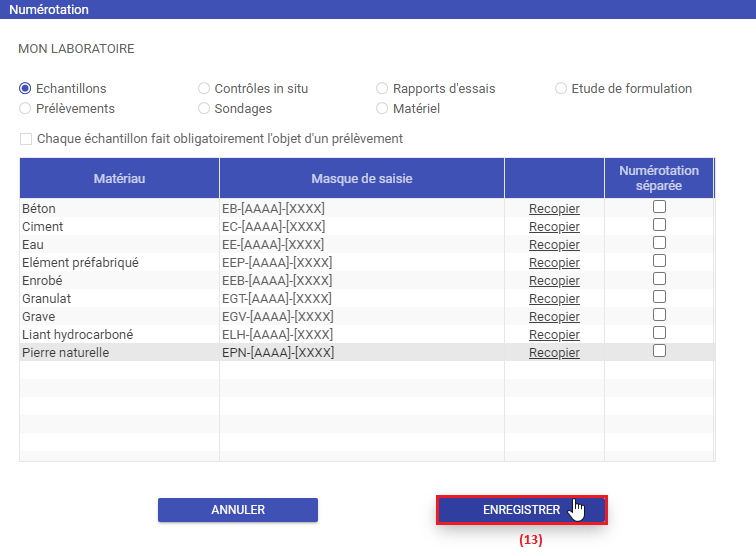Screen dimensions: 756x556
Task: Click the ANNULER button
Action: 238,510
